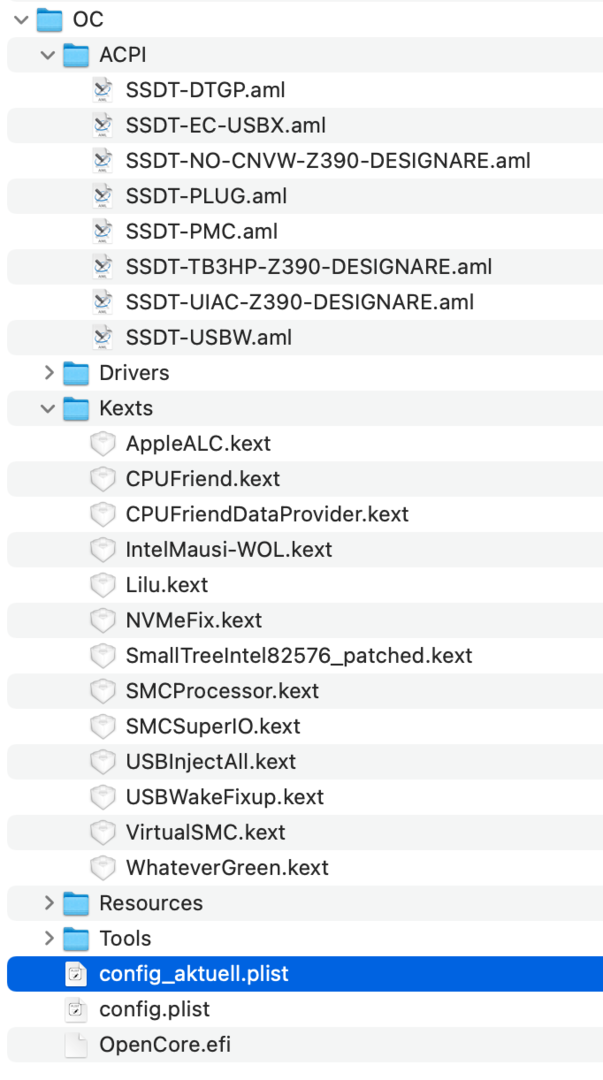603x1080 pixels.
Task: Collapse the ACPI folder chevron
Action: click(48, 55)
